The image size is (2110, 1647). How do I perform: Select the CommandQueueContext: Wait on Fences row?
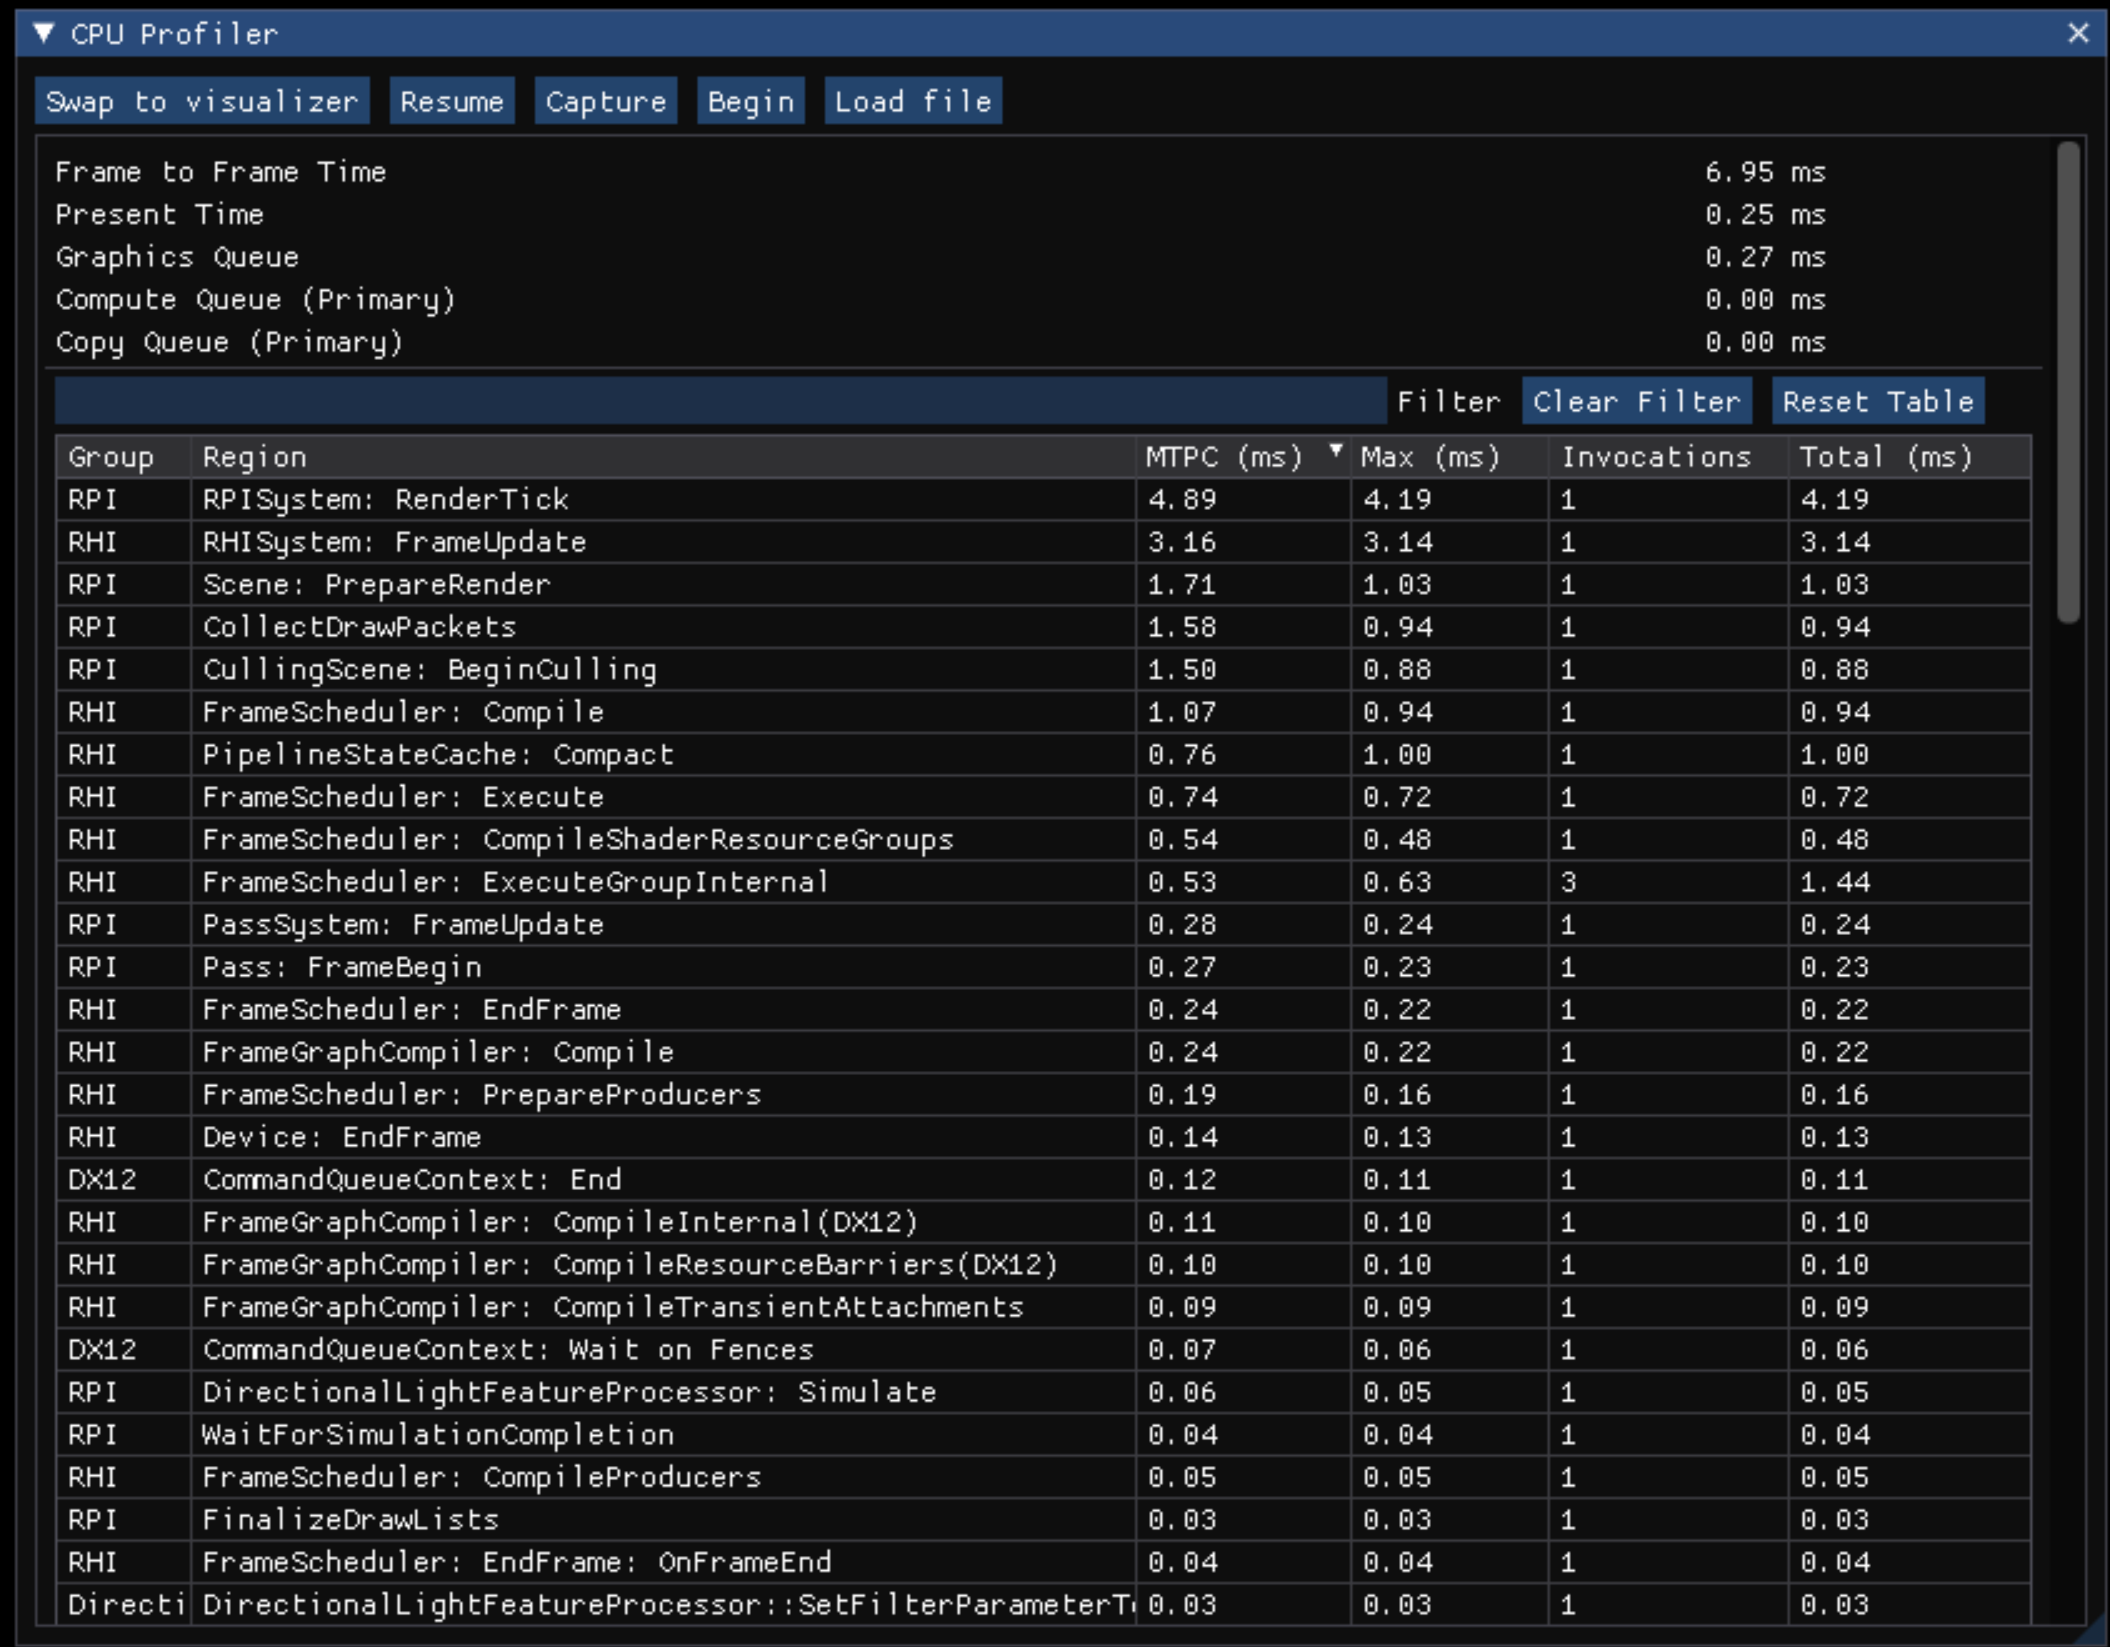[600, 1349]
